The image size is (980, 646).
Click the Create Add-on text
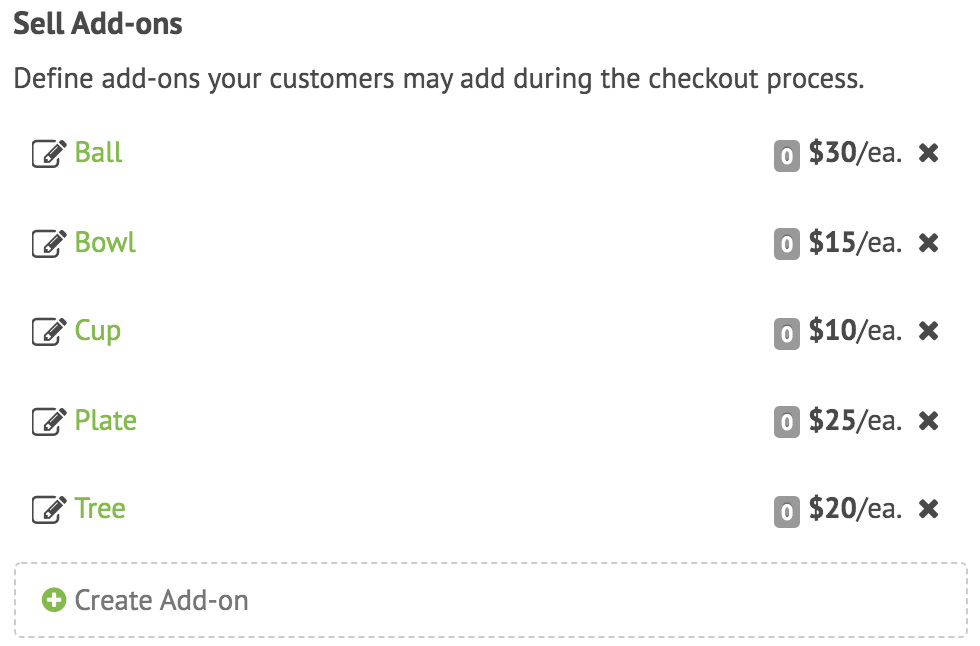(x=161, y=600)
